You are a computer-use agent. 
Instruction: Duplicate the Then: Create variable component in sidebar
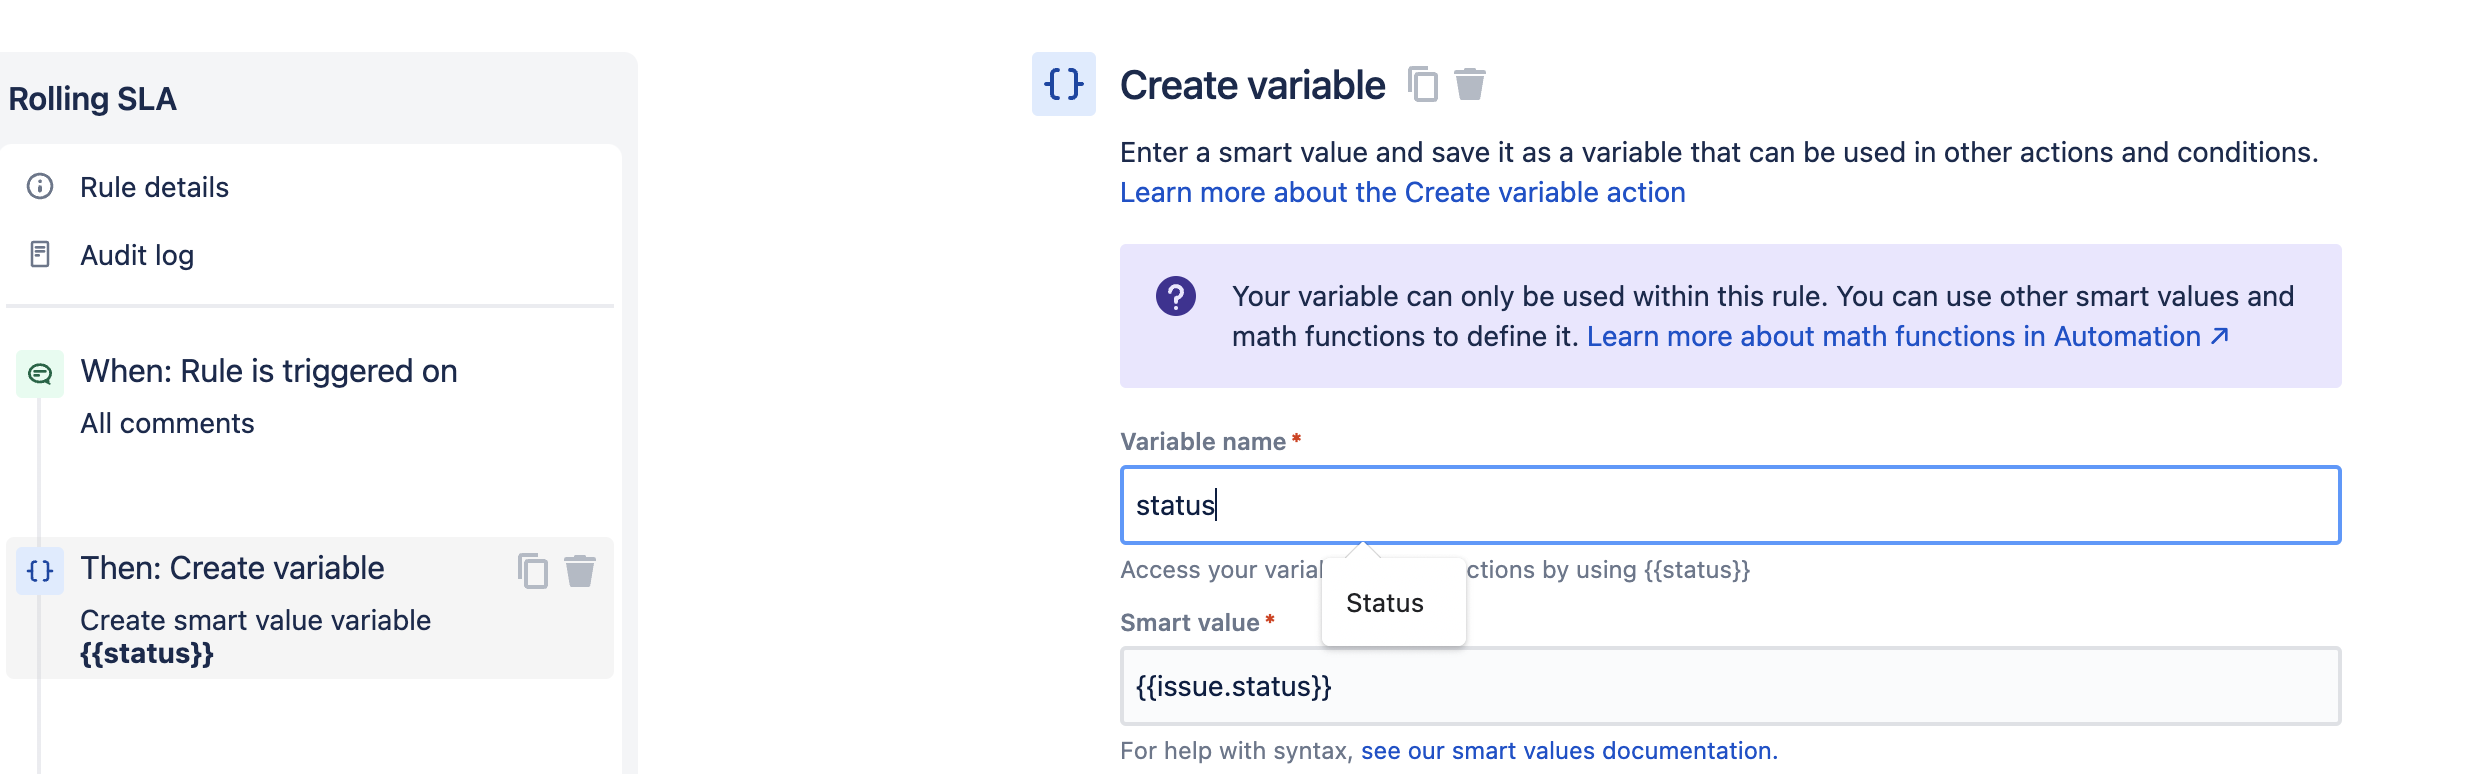pyautogui.click(x=532, y=571)
